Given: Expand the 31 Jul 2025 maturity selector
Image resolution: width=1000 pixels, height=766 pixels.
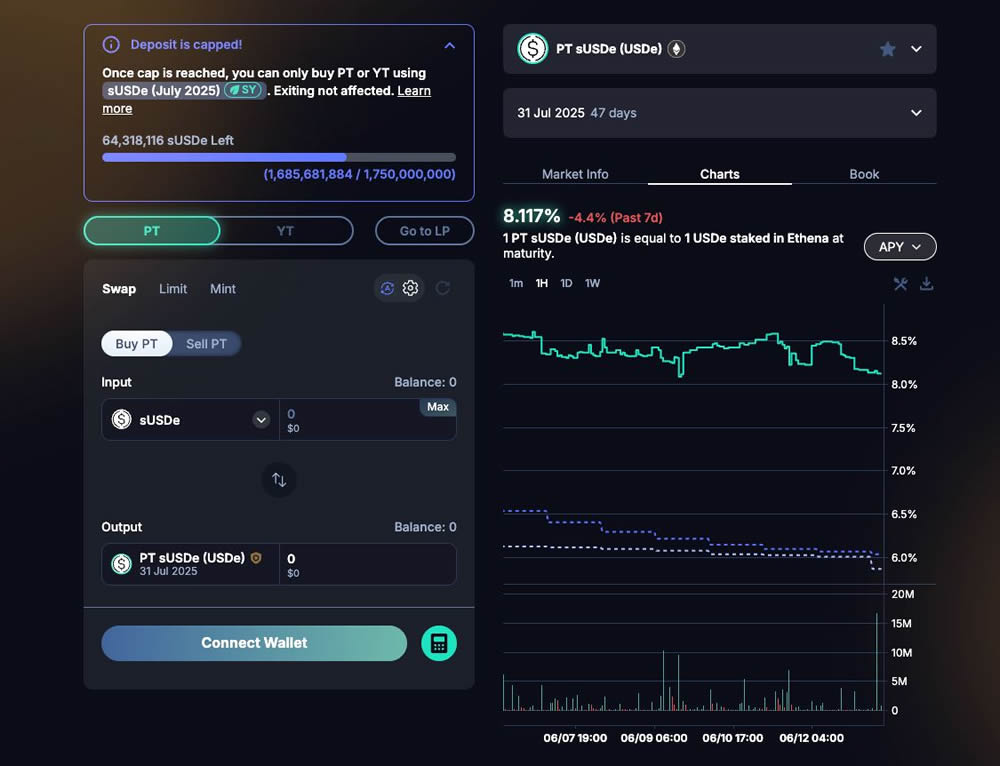Looking at the screenshot, I should click(x=916, y=113).
